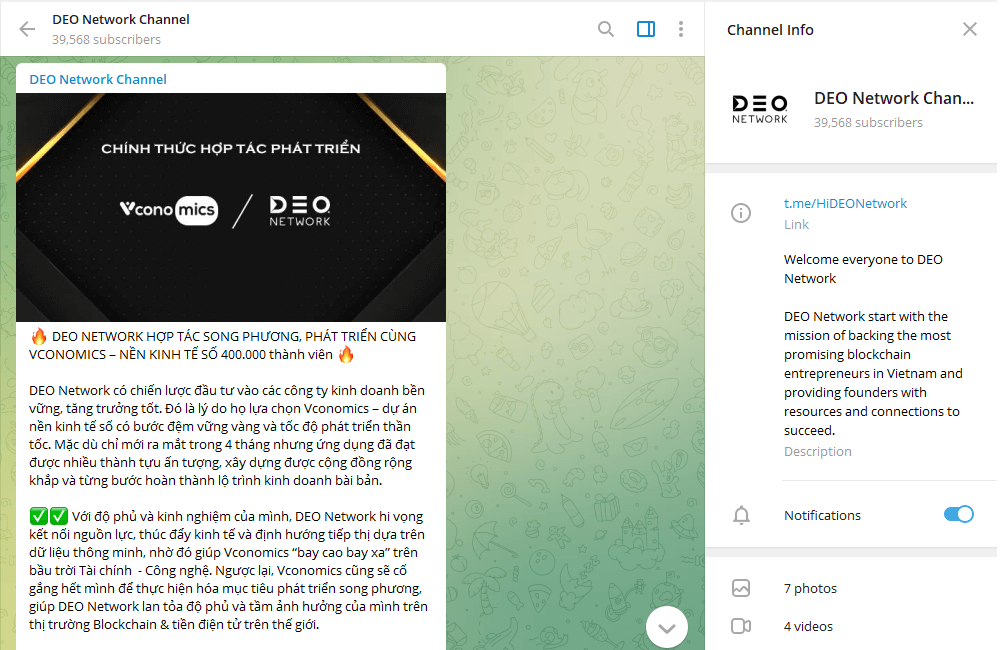1001x650 pixels.
Task: Click the Welcome everyone to DEO Network text
Action: 863,269
